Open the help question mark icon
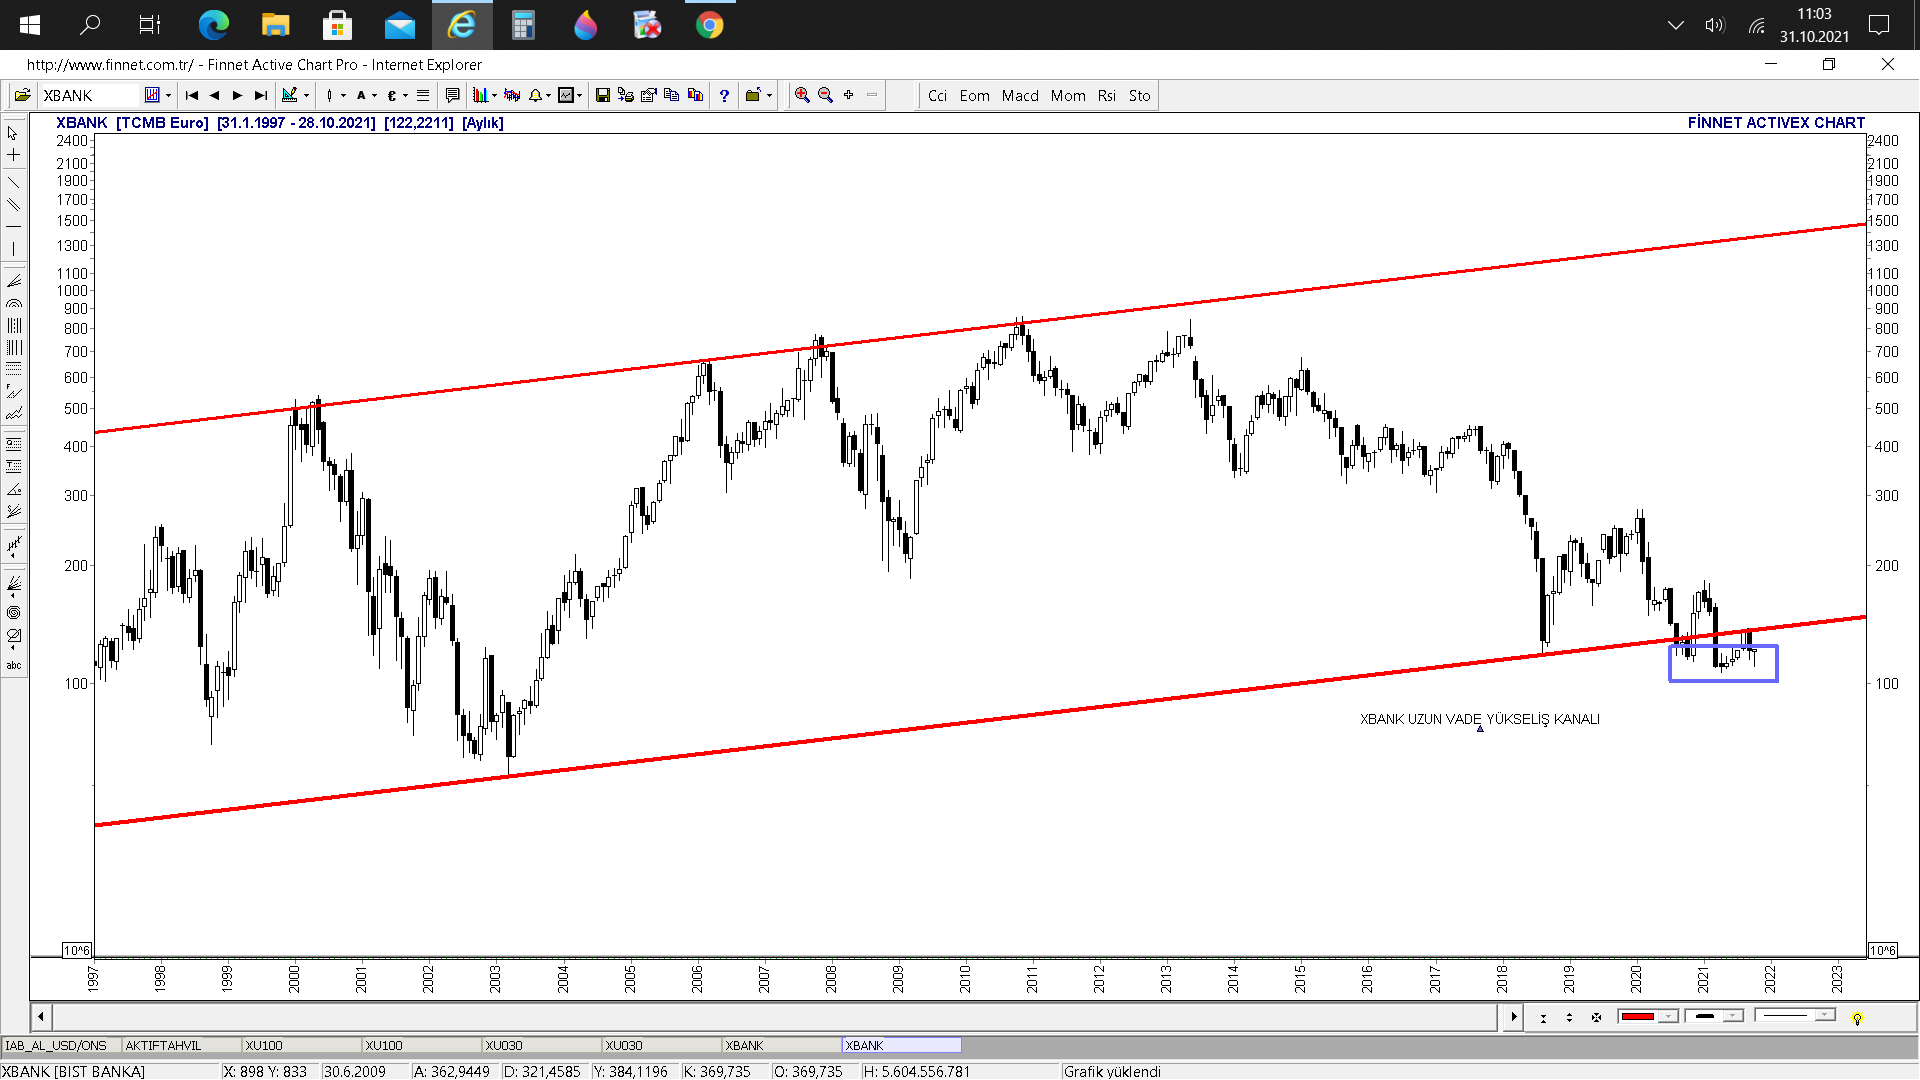This screenshot has width=1920, height=1080. 724,95
